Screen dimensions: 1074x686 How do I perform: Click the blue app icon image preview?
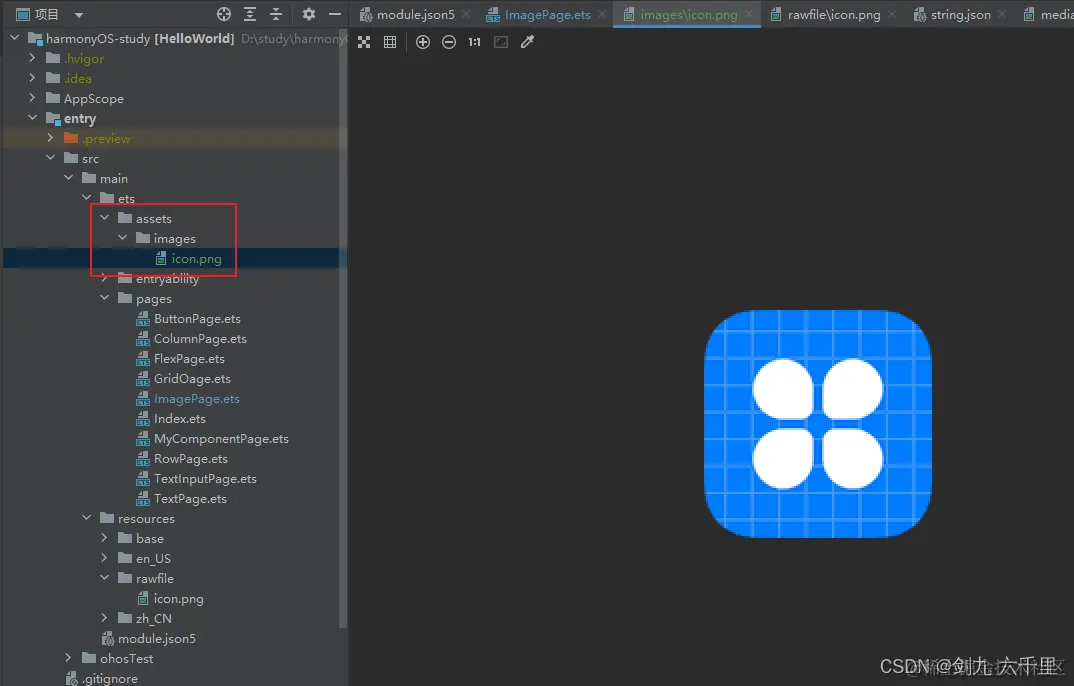click(x=818, y=424)
